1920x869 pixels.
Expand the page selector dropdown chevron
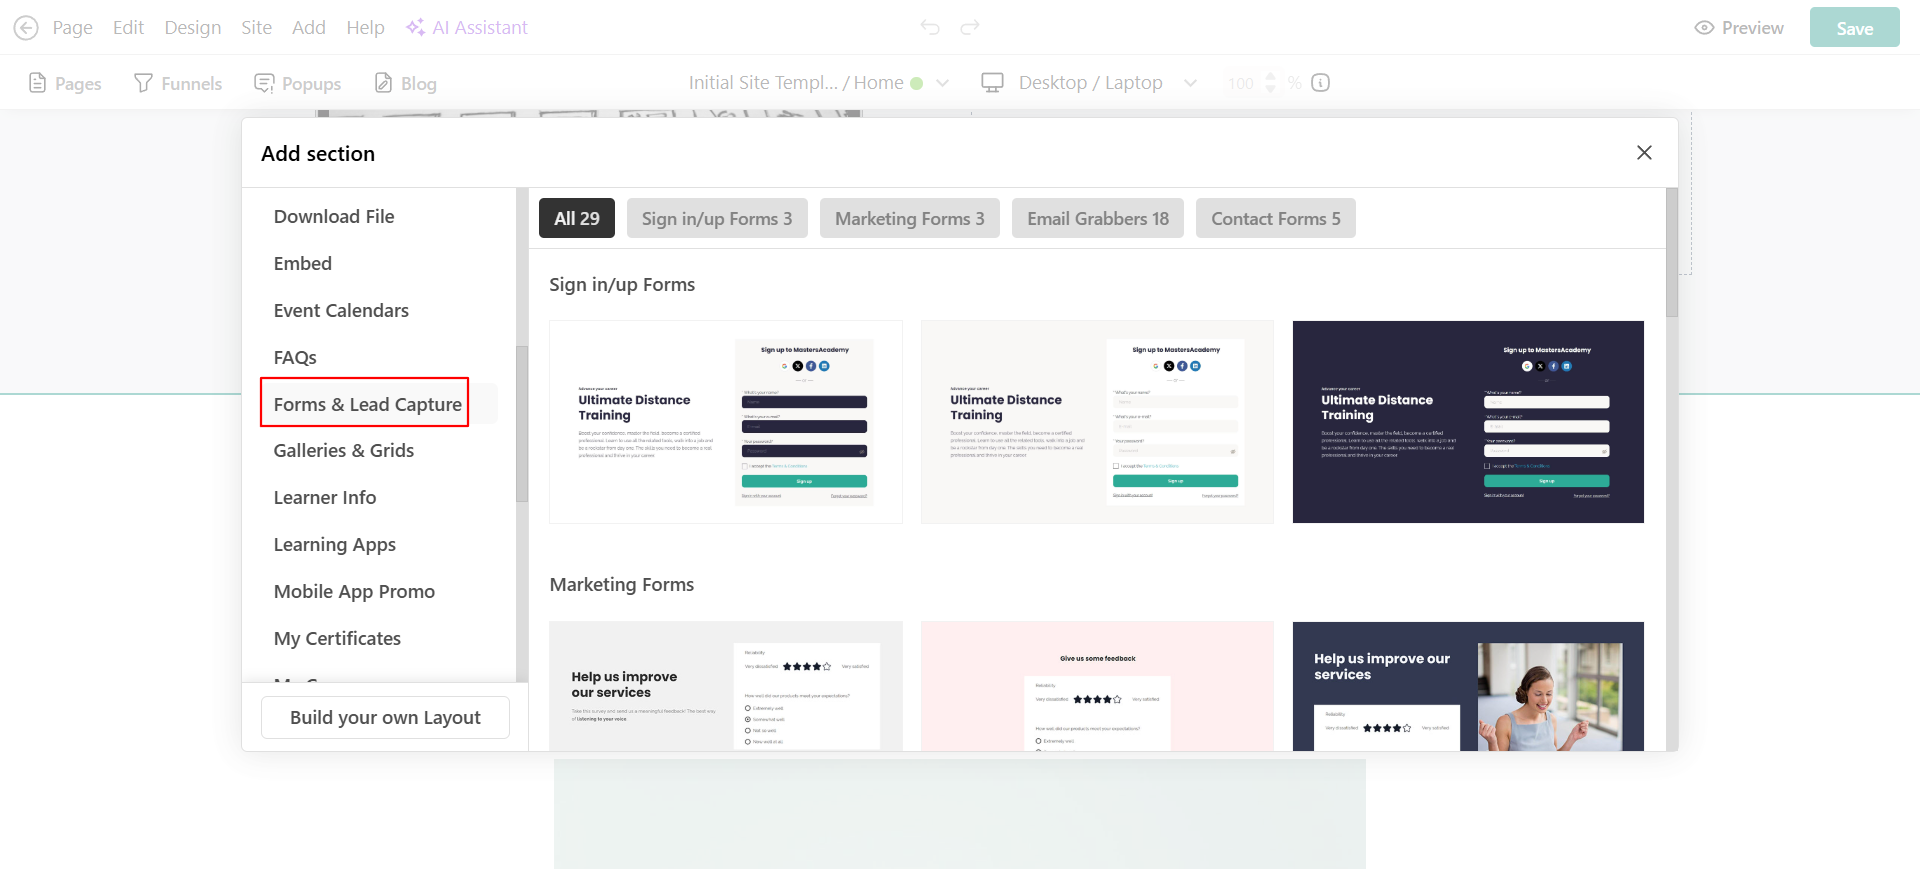point(942,83)
